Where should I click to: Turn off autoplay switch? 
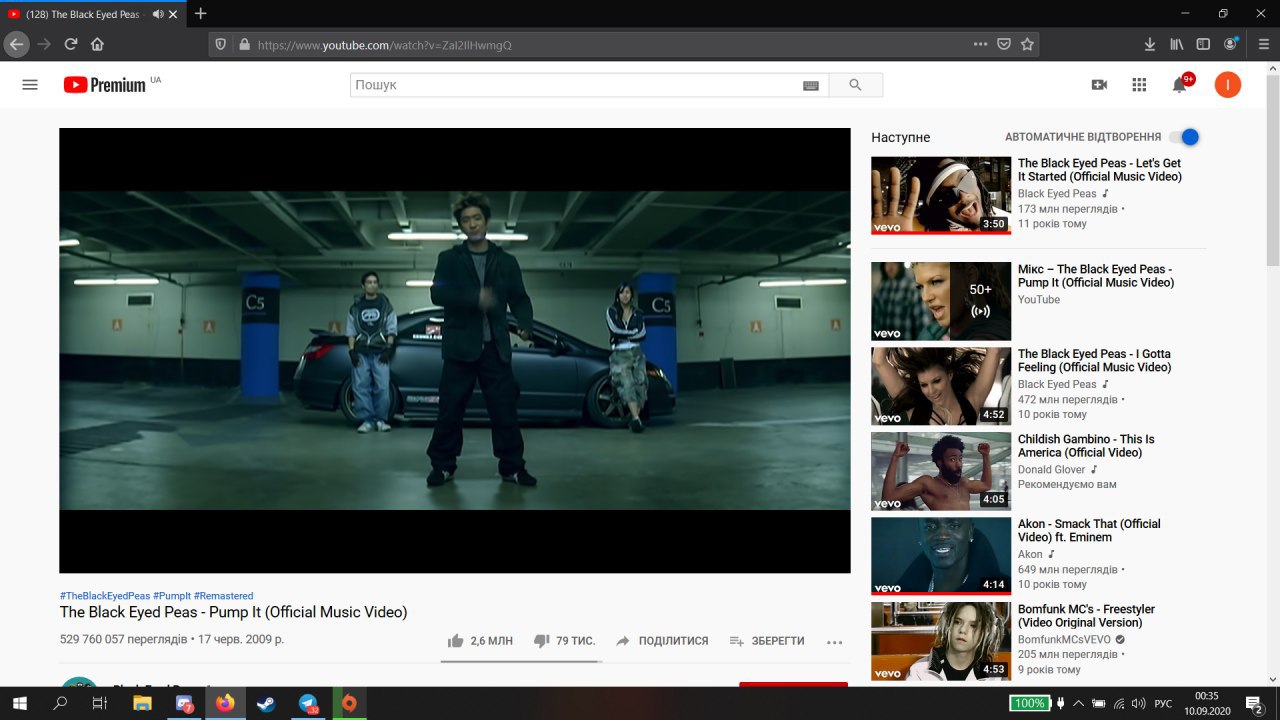pos(1185,137)
